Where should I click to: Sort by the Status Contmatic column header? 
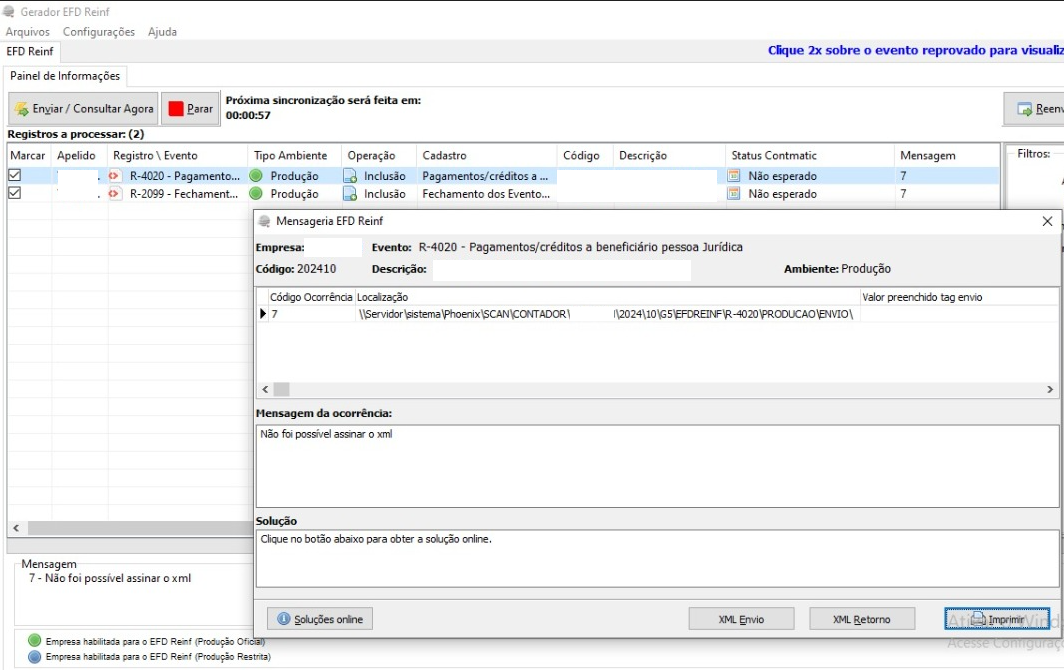tap(810, 155)
